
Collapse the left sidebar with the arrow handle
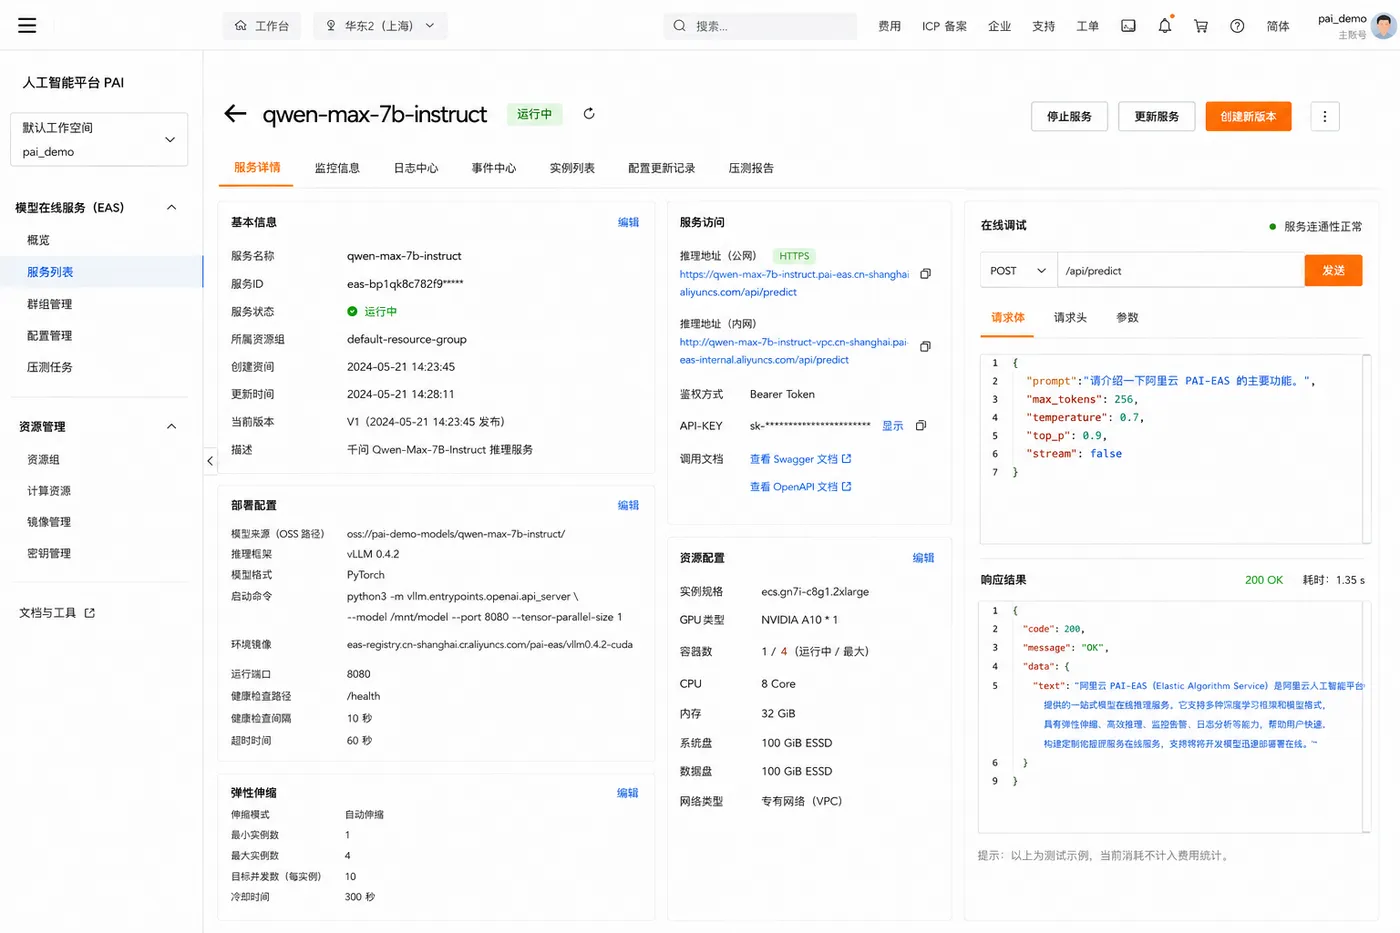tap(210, 461)
